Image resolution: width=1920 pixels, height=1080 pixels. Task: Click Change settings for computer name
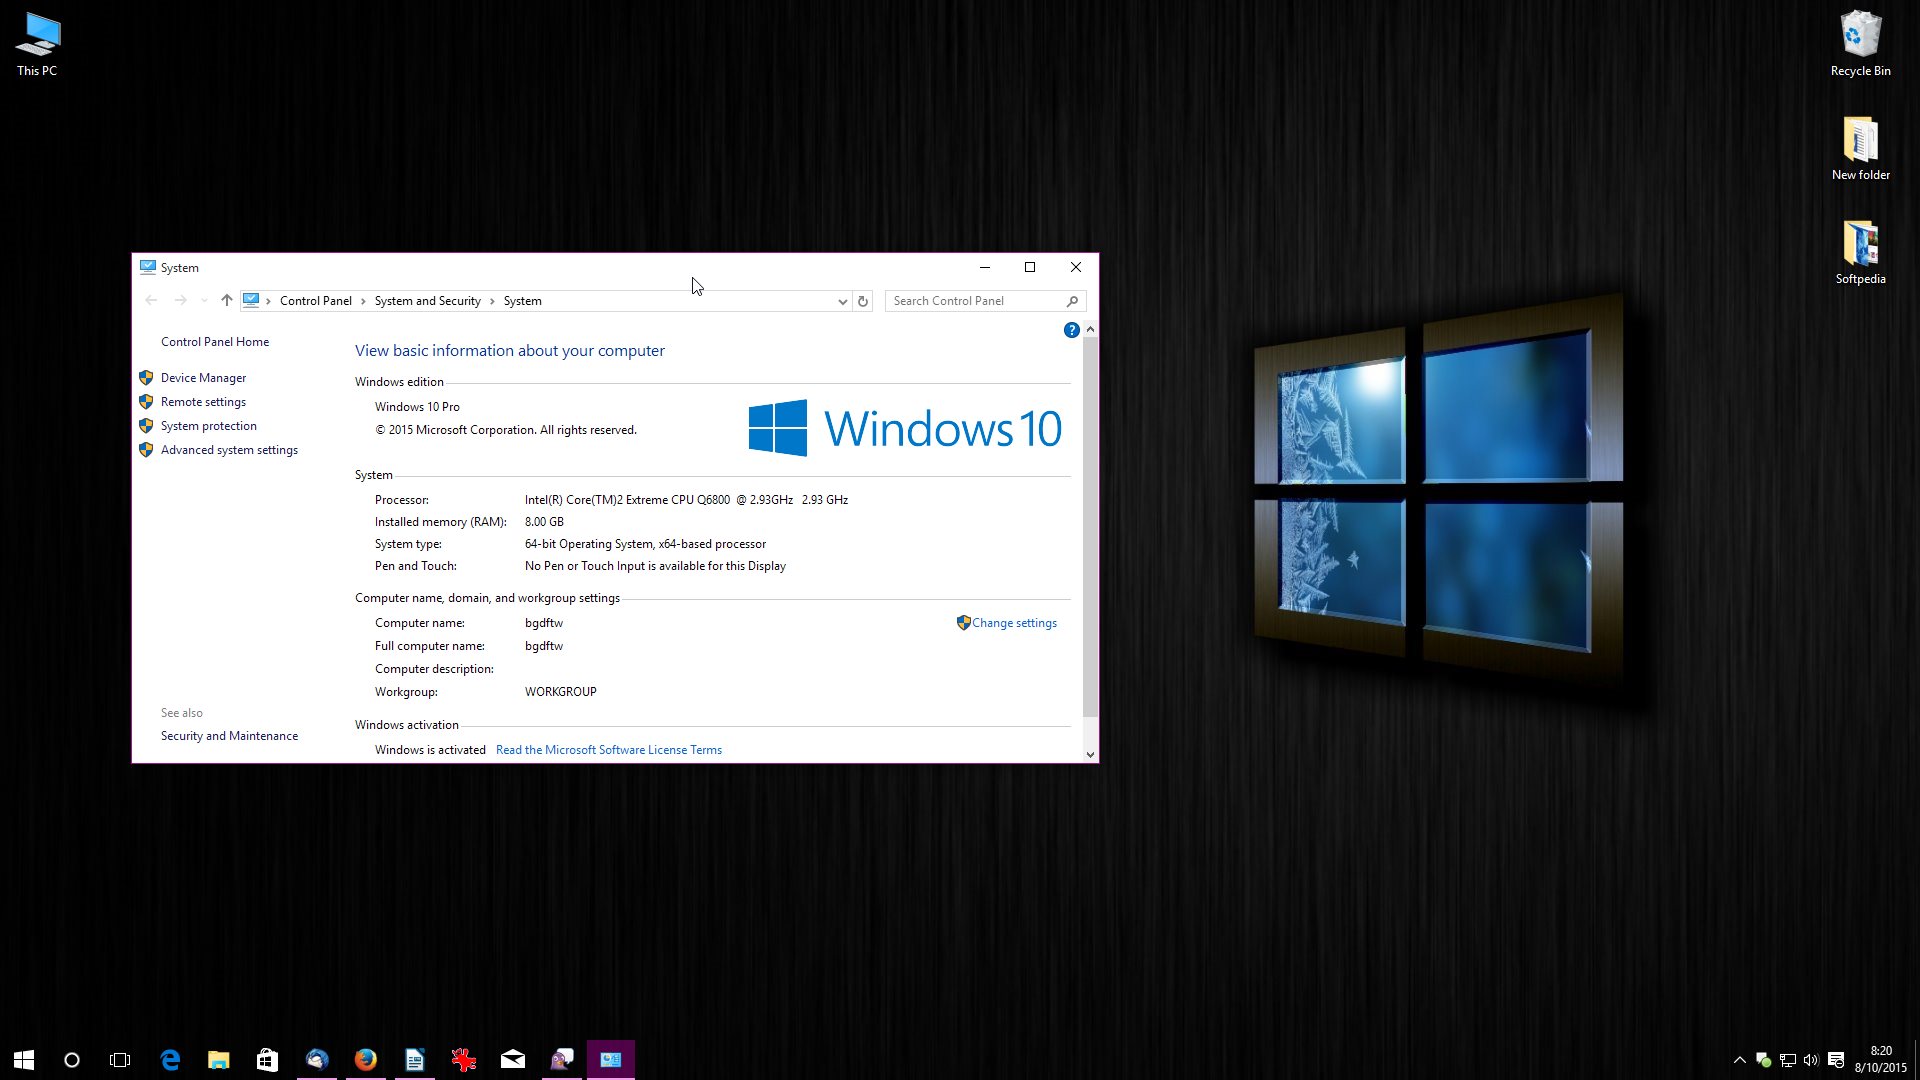point(1014,623)
